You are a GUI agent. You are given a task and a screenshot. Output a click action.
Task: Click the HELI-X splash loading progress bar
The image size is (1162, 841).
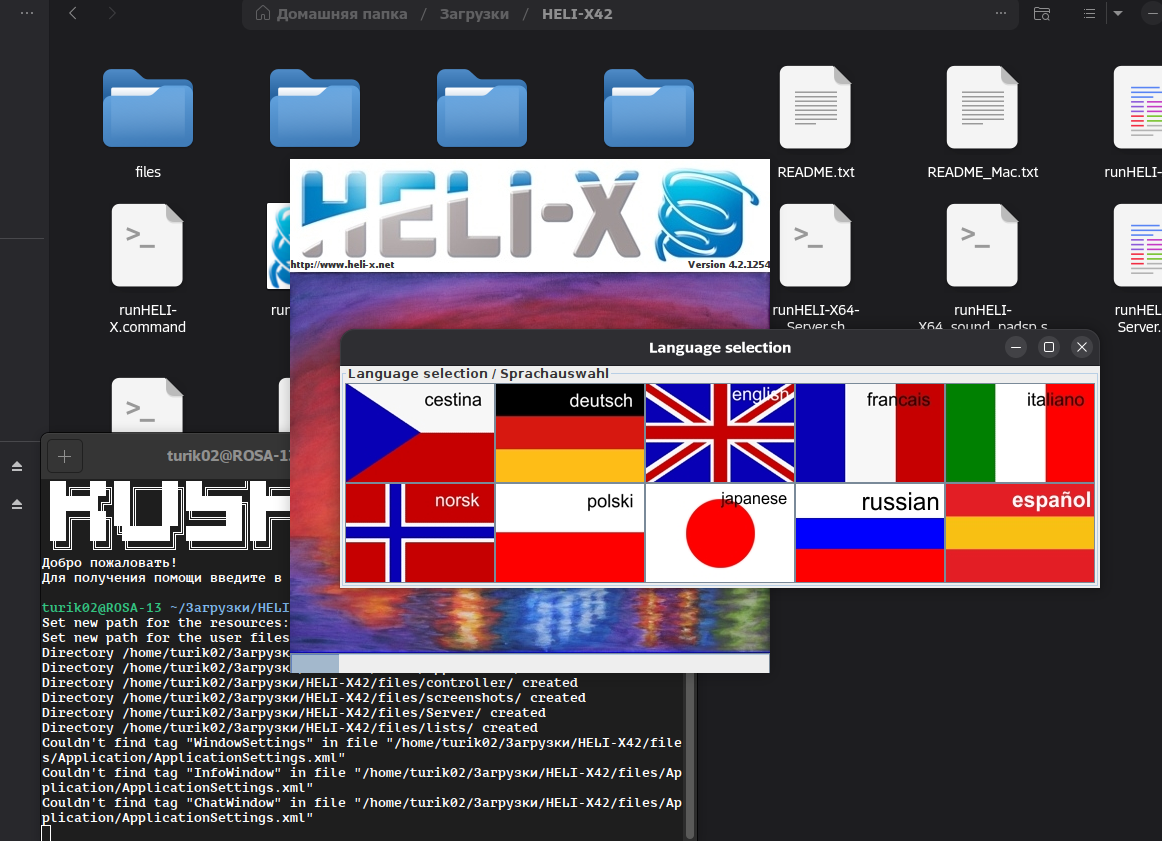coord(530,663)
